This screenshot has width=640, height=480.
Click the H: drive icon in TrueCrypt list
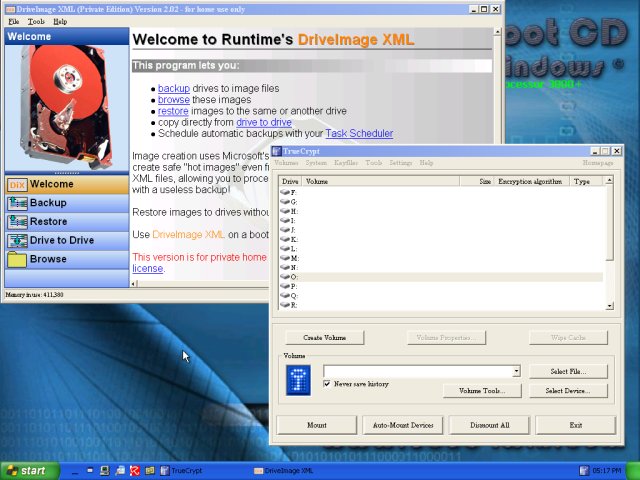click(285, 211)
